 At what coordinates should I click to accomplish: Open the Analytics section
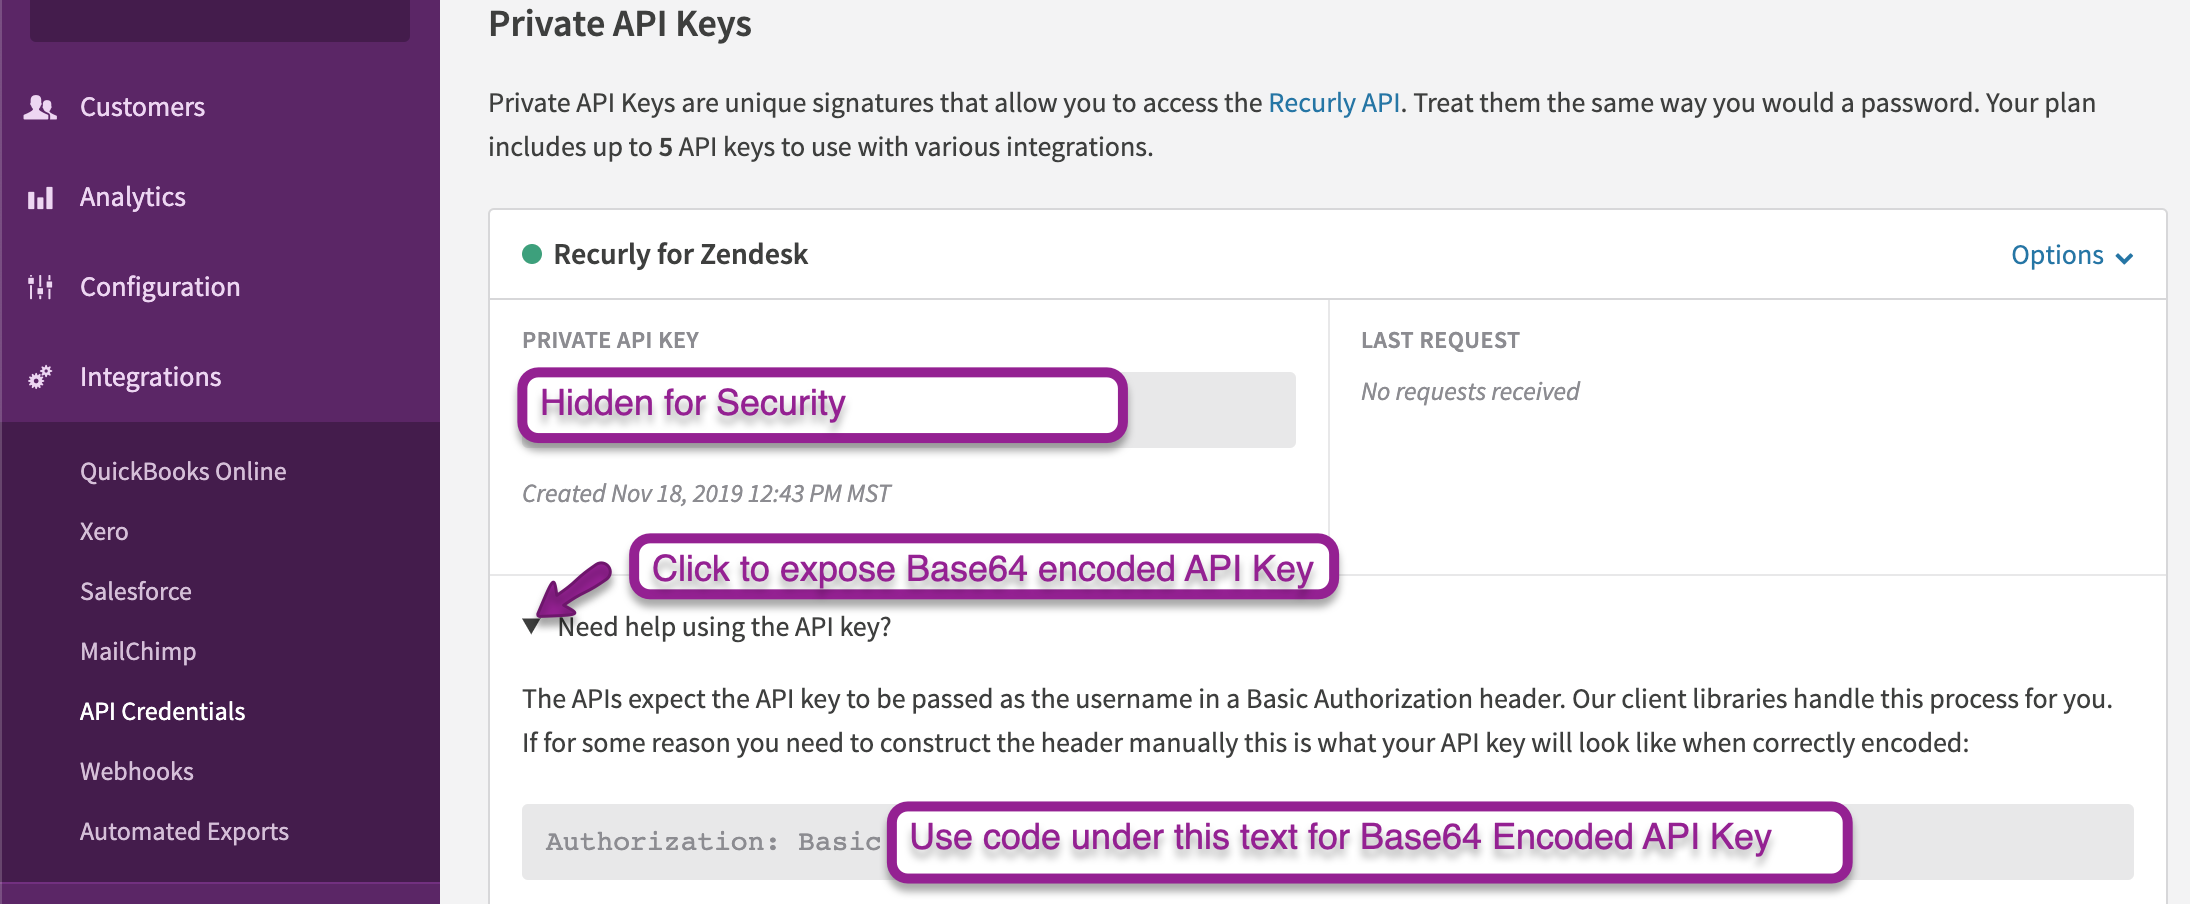[x=133, y=197]
